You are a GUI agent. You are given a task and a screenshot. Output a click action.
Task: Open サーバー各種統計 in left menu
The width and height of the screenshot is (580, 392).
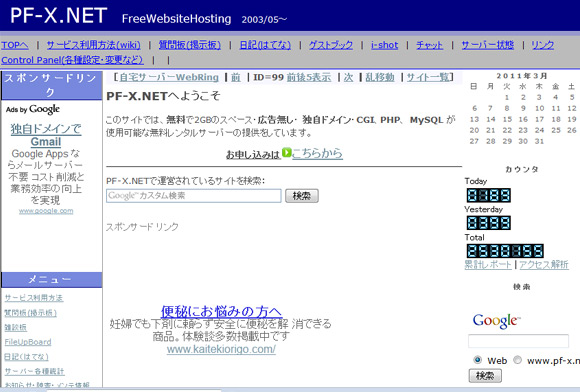coord(34,371)
